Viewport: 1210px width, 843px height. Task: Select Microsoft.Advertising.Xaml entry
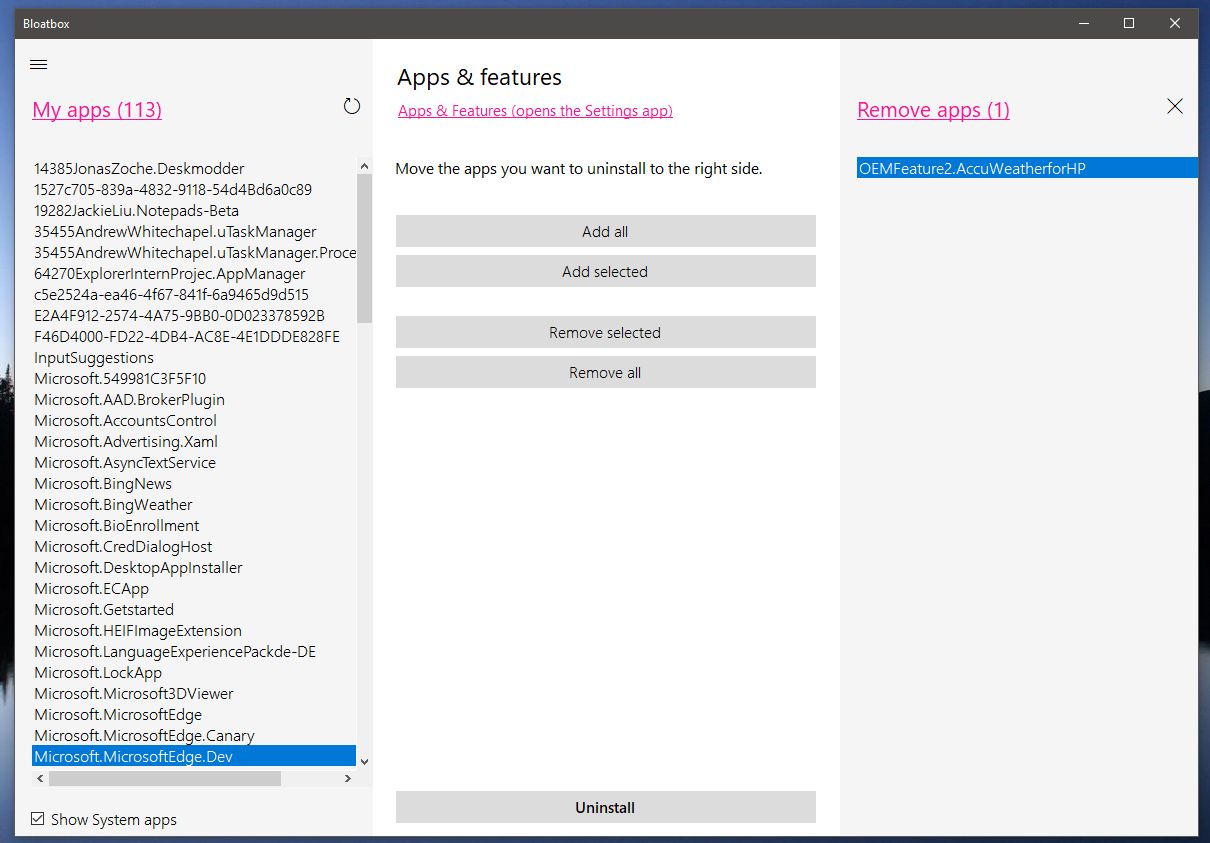pyautogui.click(x=194, y=441)
